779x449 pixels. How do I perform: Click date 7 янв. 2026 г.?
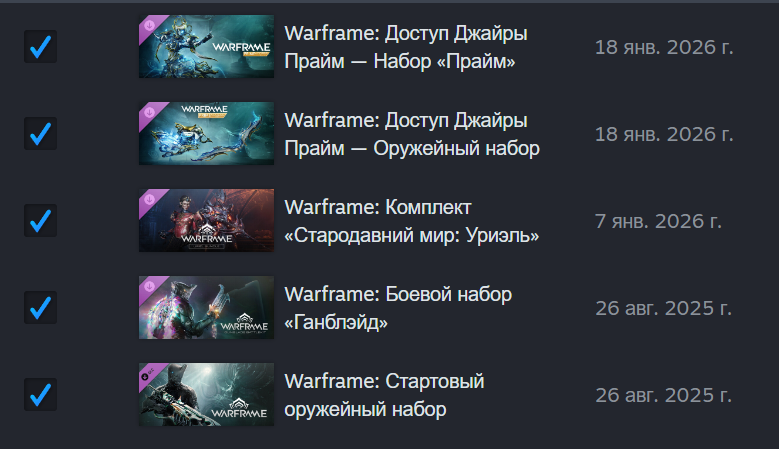click(x=658, y=222)
